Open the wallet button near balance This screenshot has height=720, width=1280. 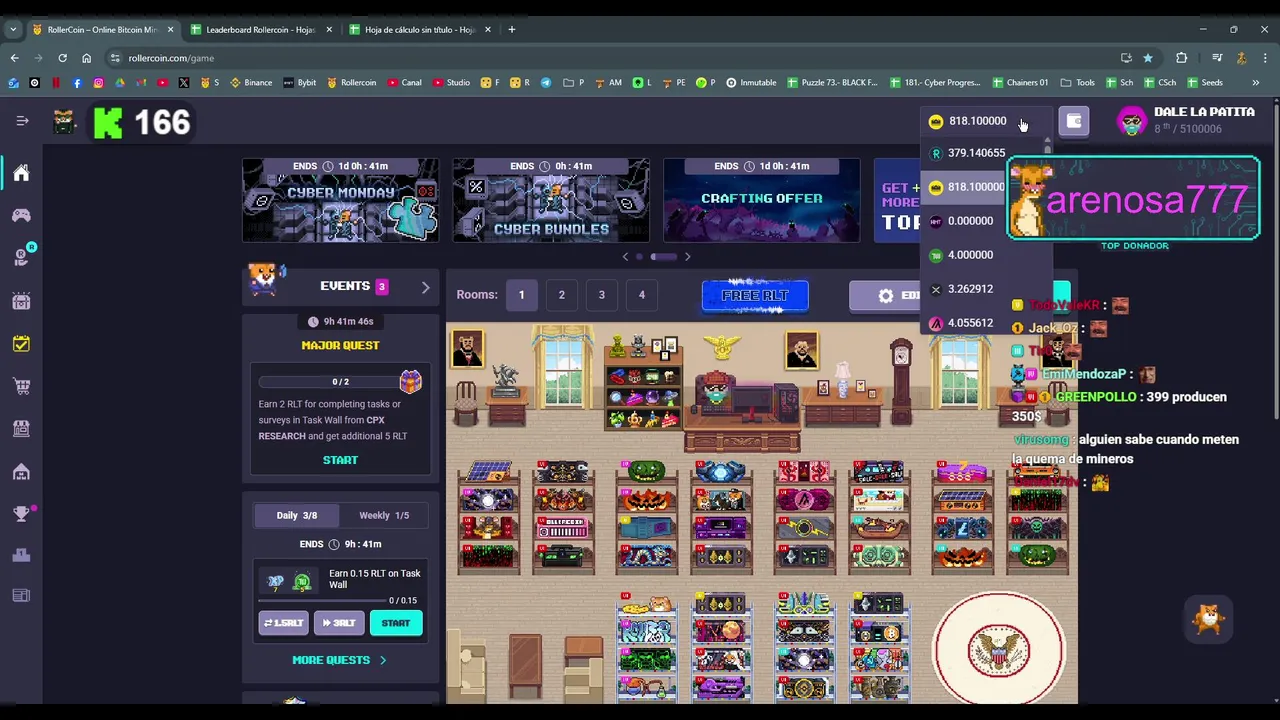pyautogui.click(x=1073, y=121)
